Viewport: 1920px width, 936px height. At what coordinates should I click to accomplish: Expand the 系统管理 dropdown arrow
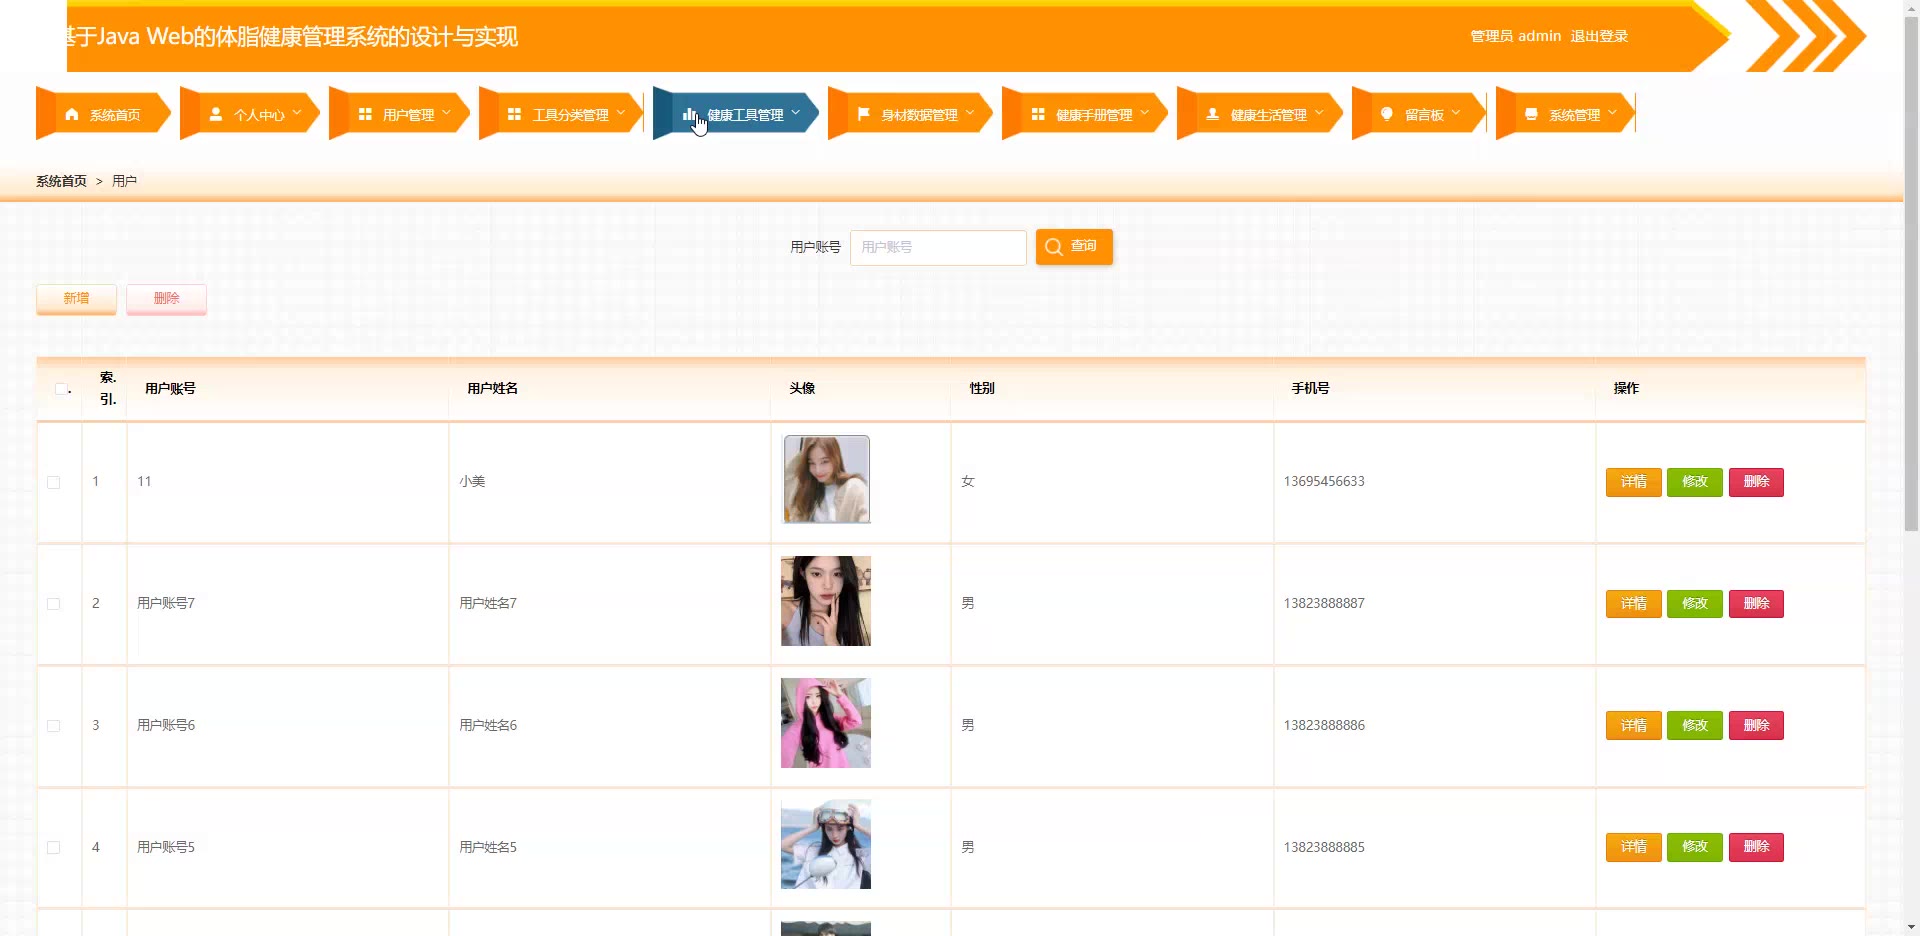pyautogui.click(x=1613, y=113)
